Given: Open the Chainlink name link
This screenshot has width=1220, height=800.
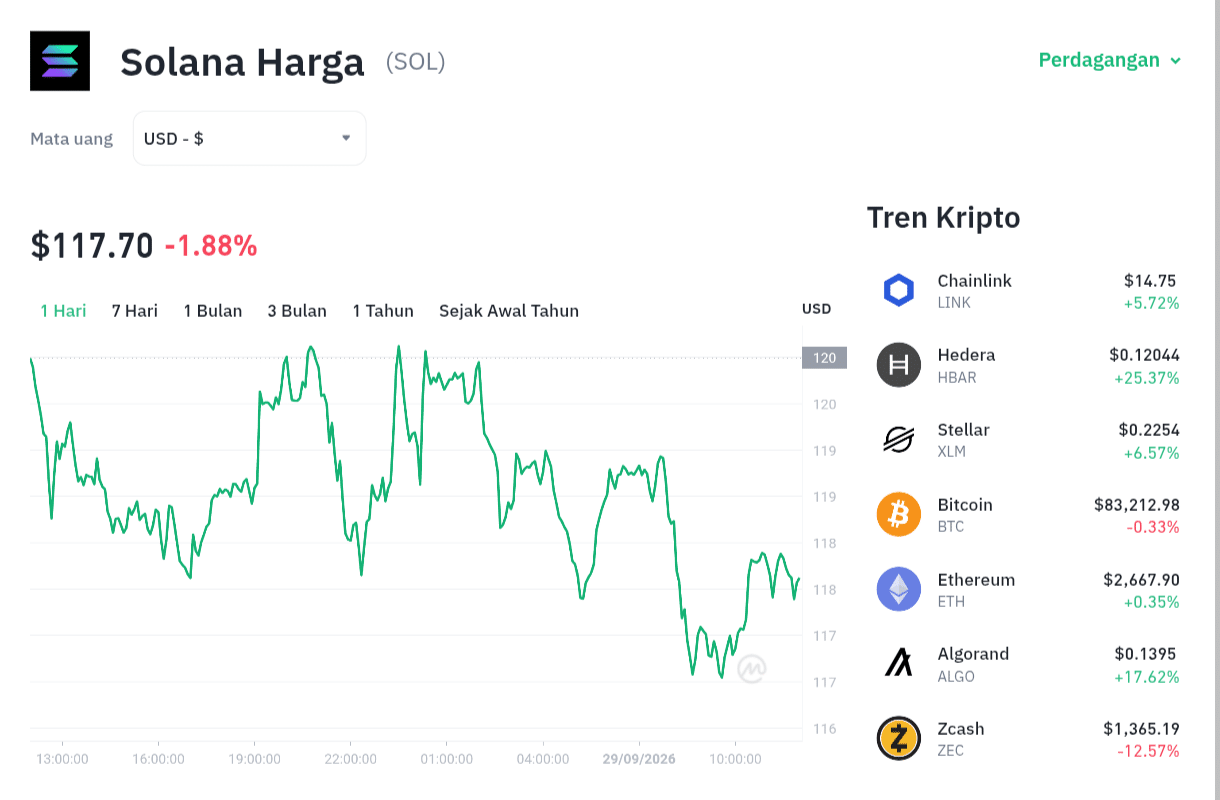Looking at the screenshot, I should pos(975,281).
